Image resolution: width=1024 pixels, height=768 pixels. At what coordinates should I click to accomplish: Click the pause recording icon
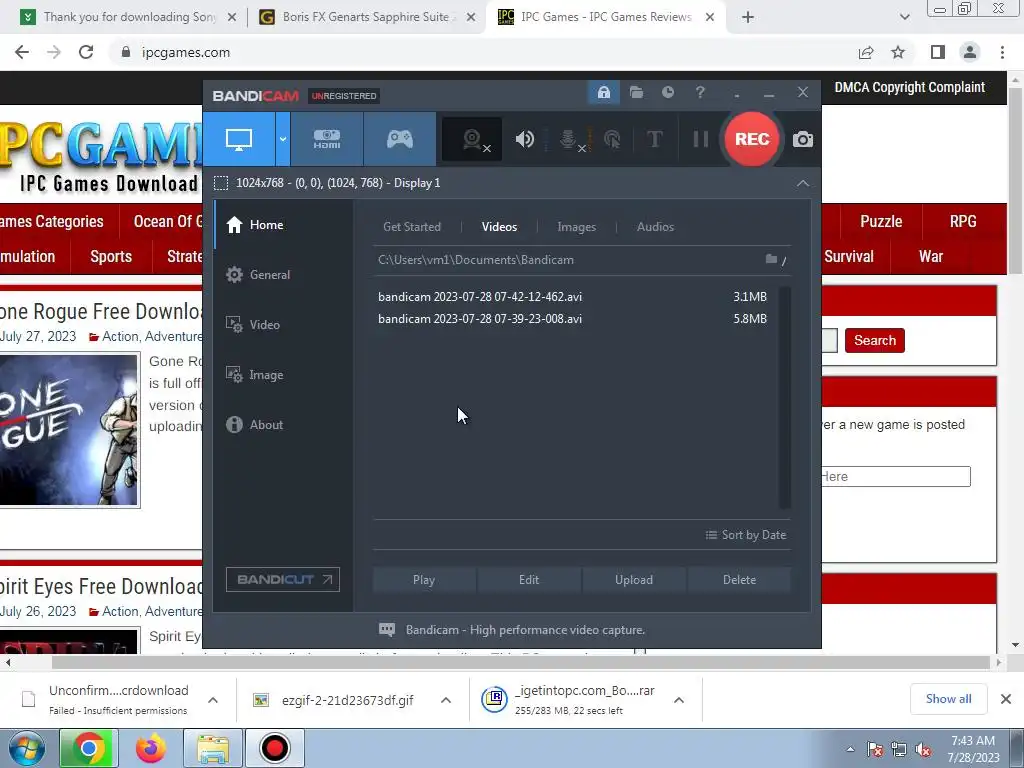[x=701, y=139]
